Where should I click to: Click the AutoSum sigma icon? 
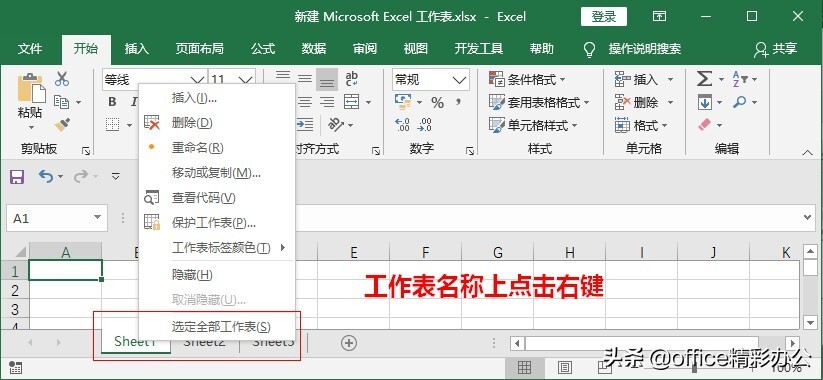tap(704, 79)
